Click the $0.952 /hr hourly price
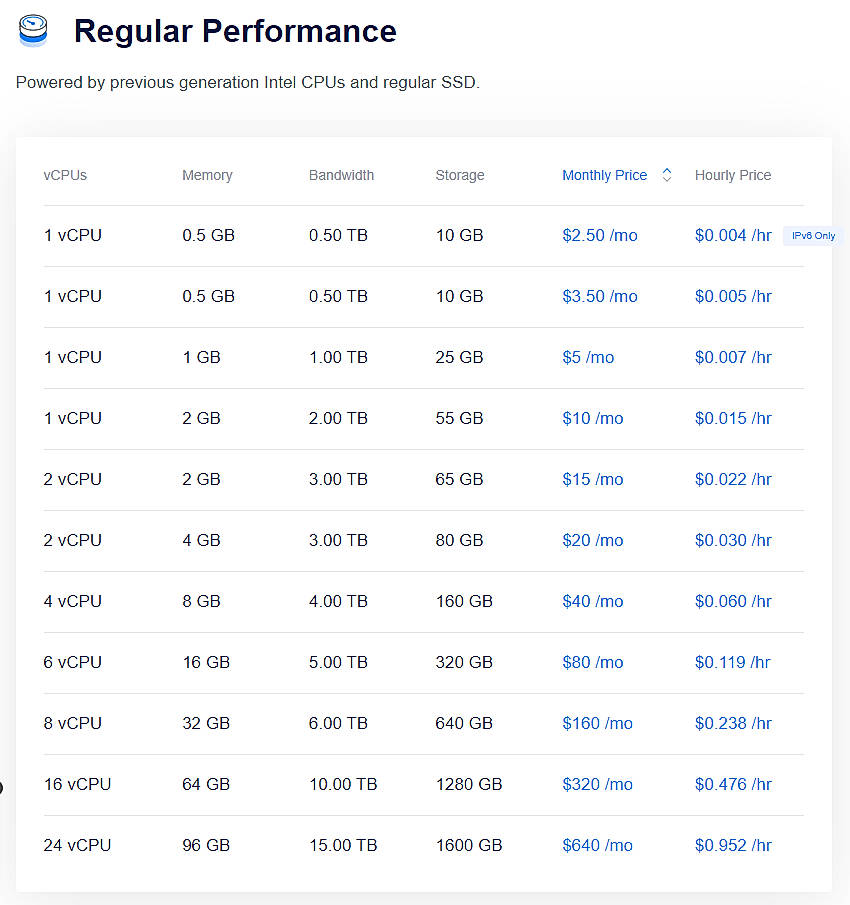Screen dimensions: 850x905 [x=733, y=845]
